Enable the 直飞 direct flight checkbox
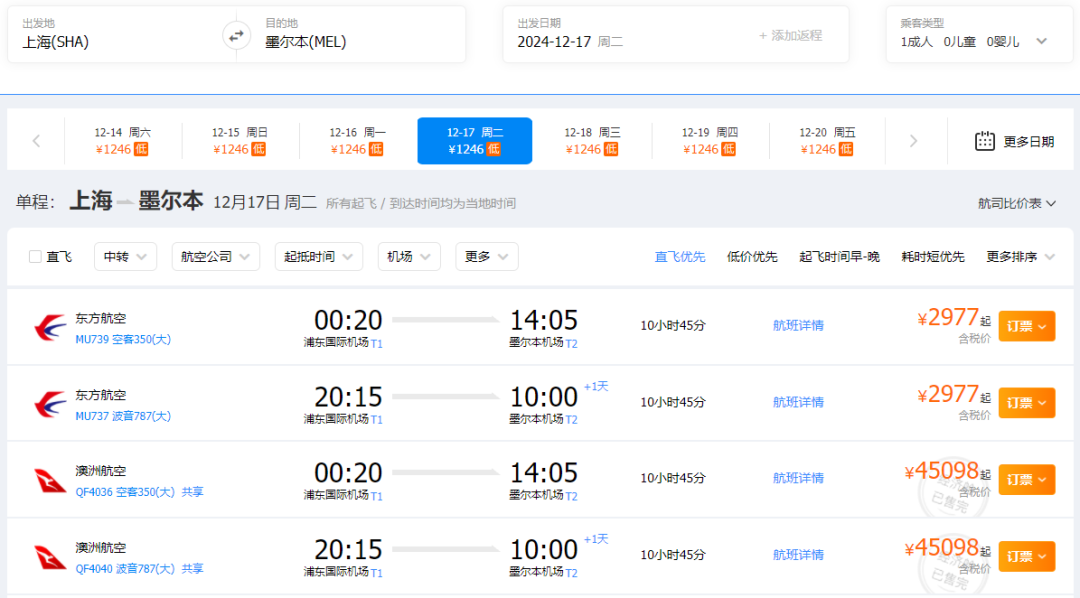 (x=36, y=257)
